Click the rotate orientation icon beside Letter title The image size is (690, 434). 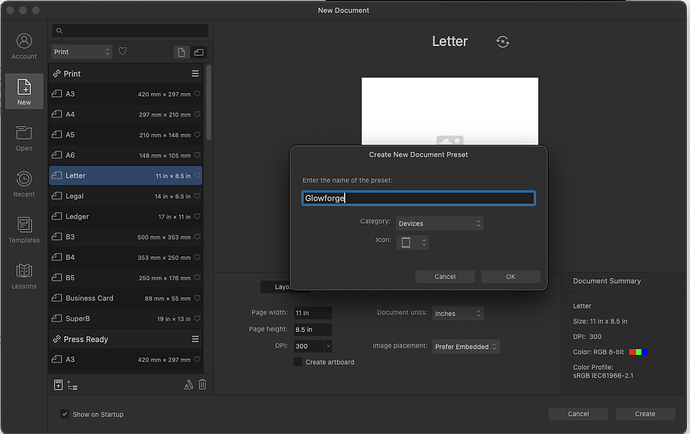(502, 41)
